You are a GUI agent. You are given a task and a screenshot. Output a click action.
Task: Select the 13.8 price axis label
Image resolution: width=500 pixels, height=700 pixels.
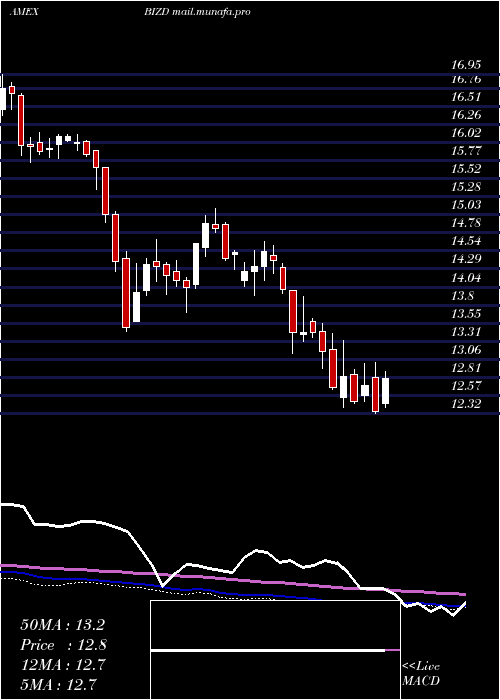pyautogui.click(x=462, y=296)
